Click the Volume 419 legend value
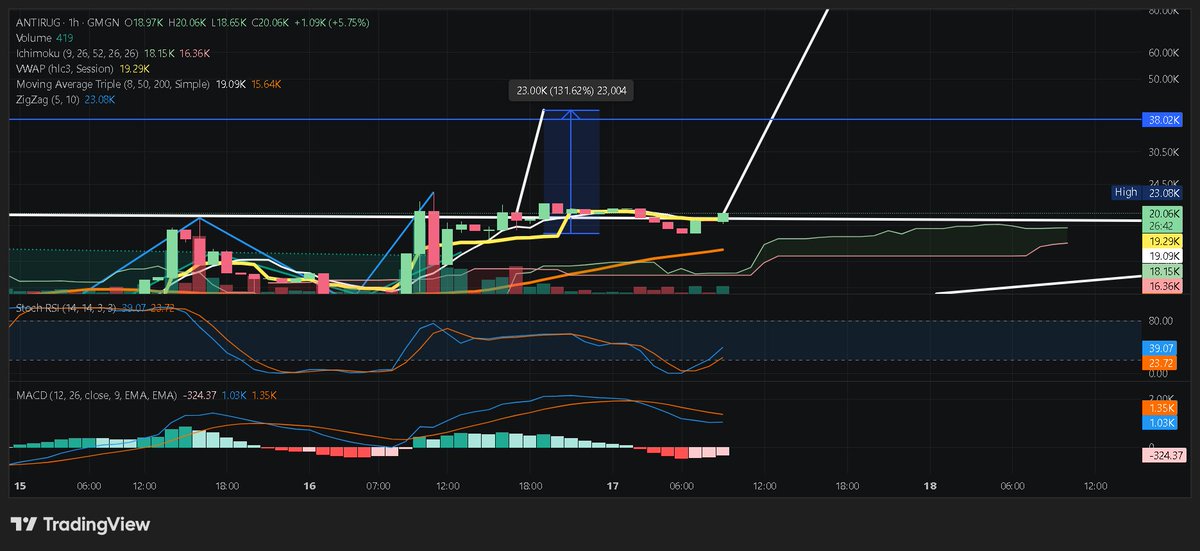The width and height of the screenshot is (1200, 551). pos(66,36)
